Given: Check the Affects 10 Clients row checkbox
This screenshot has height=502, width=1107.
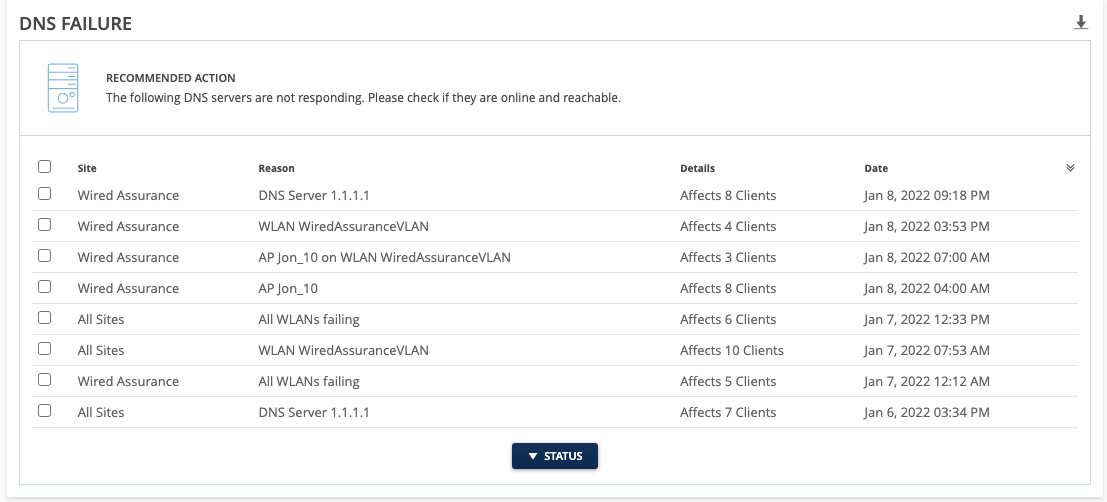Looking at the screenshot, I should pyautogui.click(x=45, y=349).
